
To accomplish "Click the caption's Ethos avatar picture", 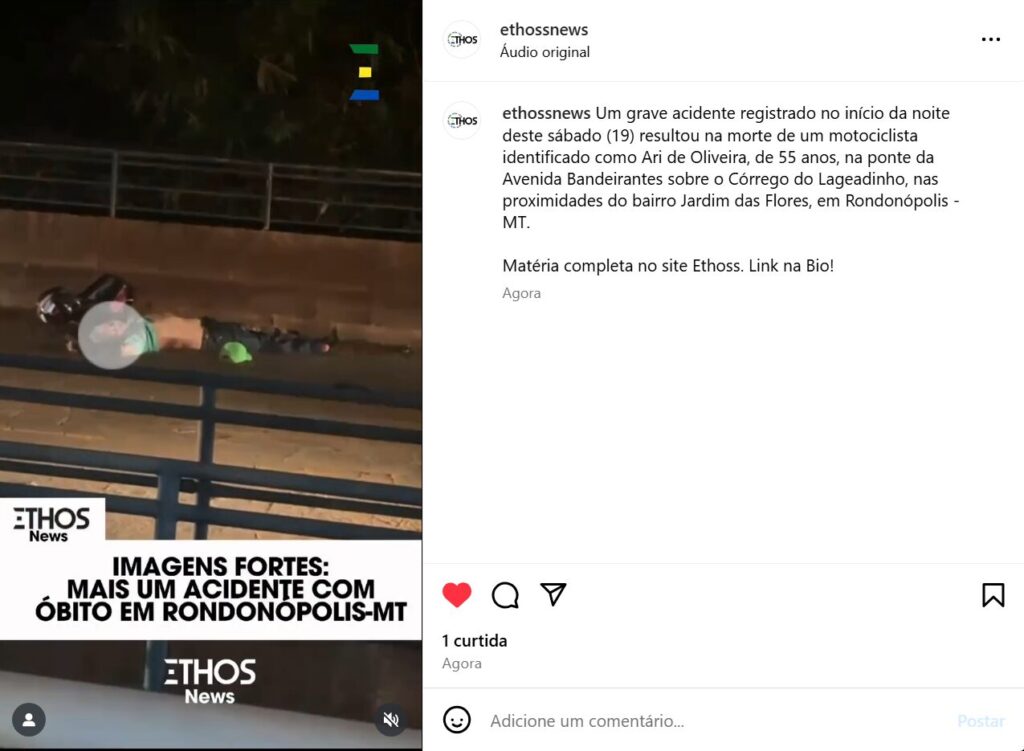I will point(462,121).
